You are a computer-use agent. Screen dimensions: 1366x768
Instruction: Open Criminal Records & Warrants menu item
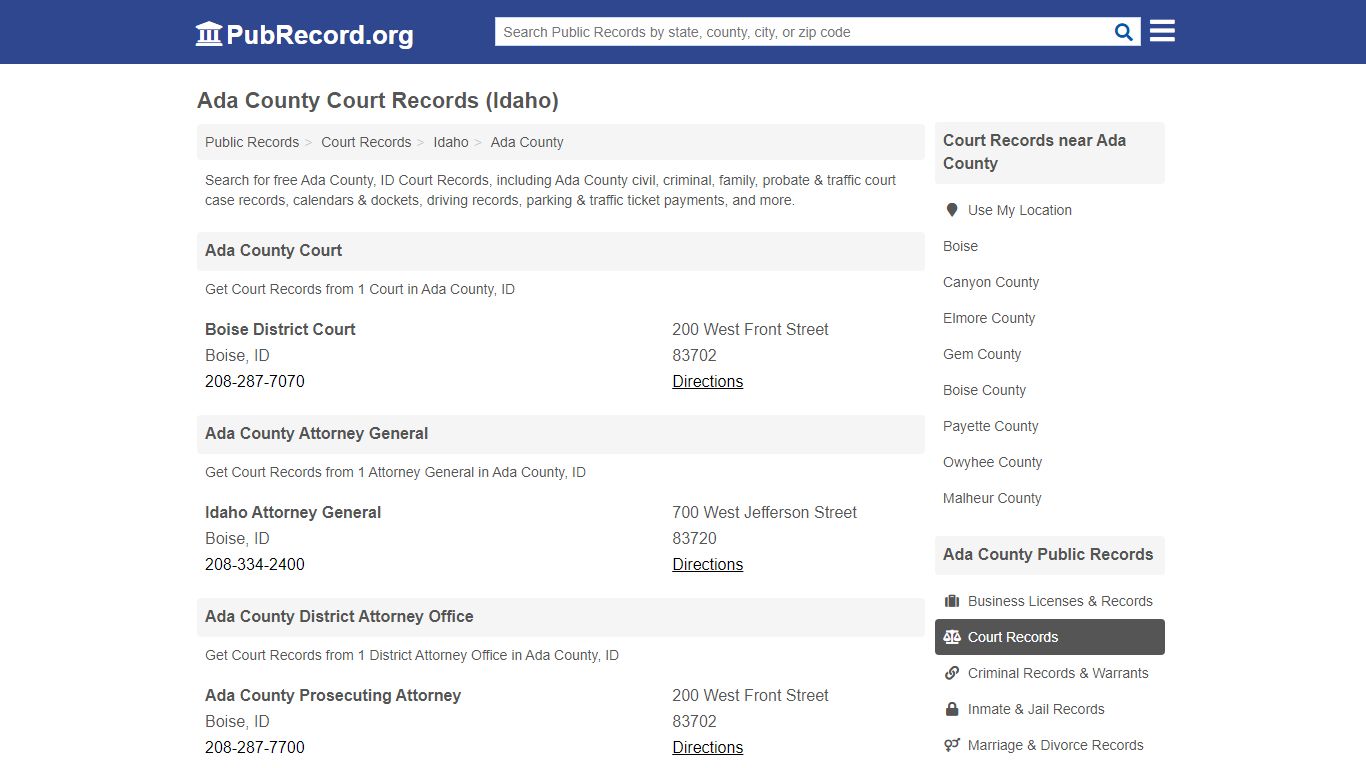[1050, 673]
